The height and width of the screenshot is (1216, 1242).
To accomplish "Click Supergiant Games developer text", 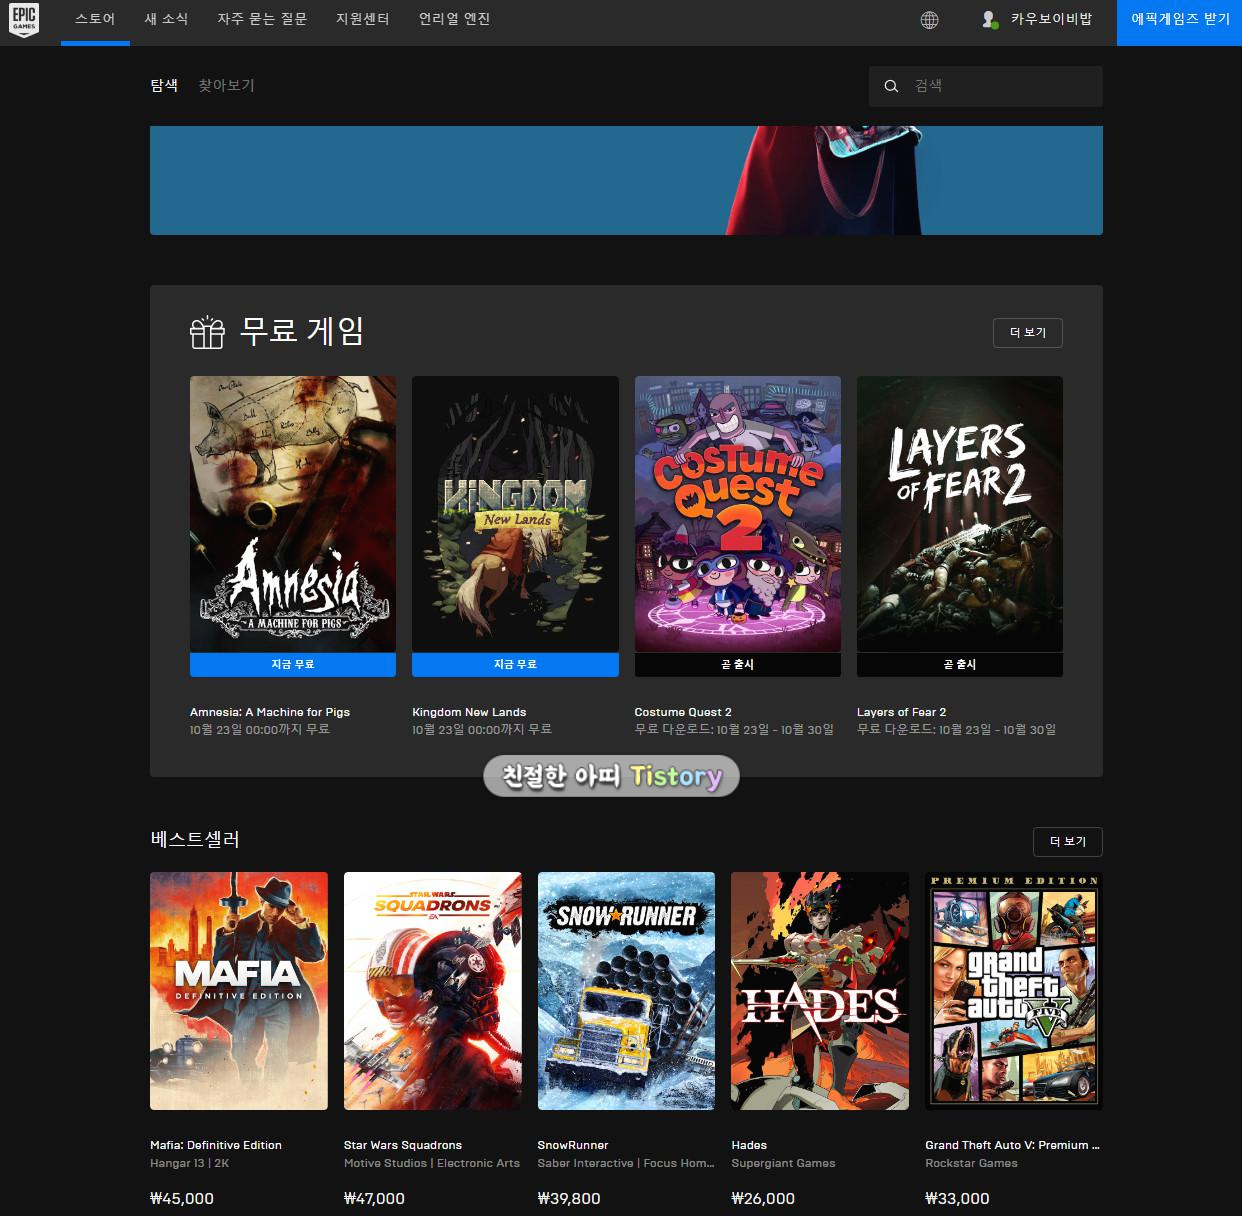I will [783, 1163].
